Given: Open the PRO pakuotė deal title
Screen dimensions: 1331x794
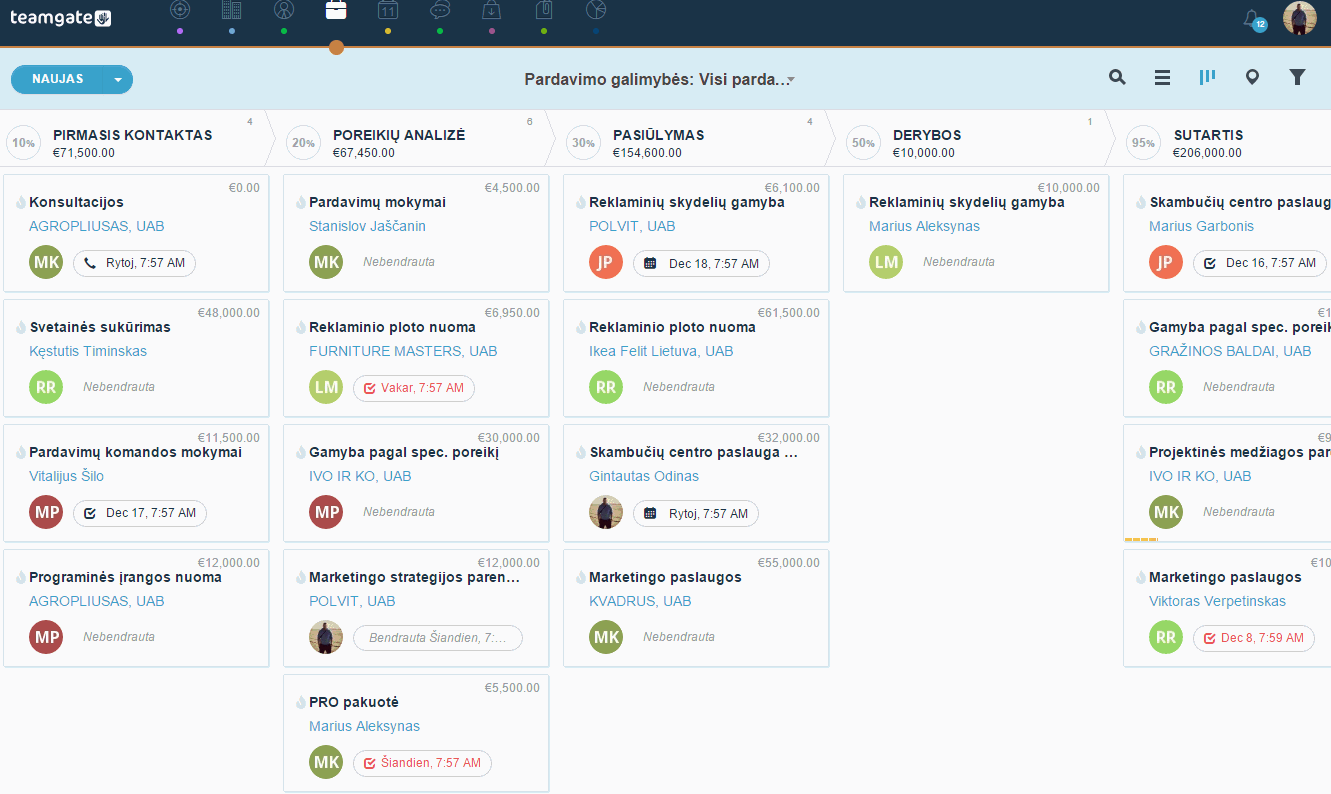Looking at the screenshot, I should click(354, 702).
